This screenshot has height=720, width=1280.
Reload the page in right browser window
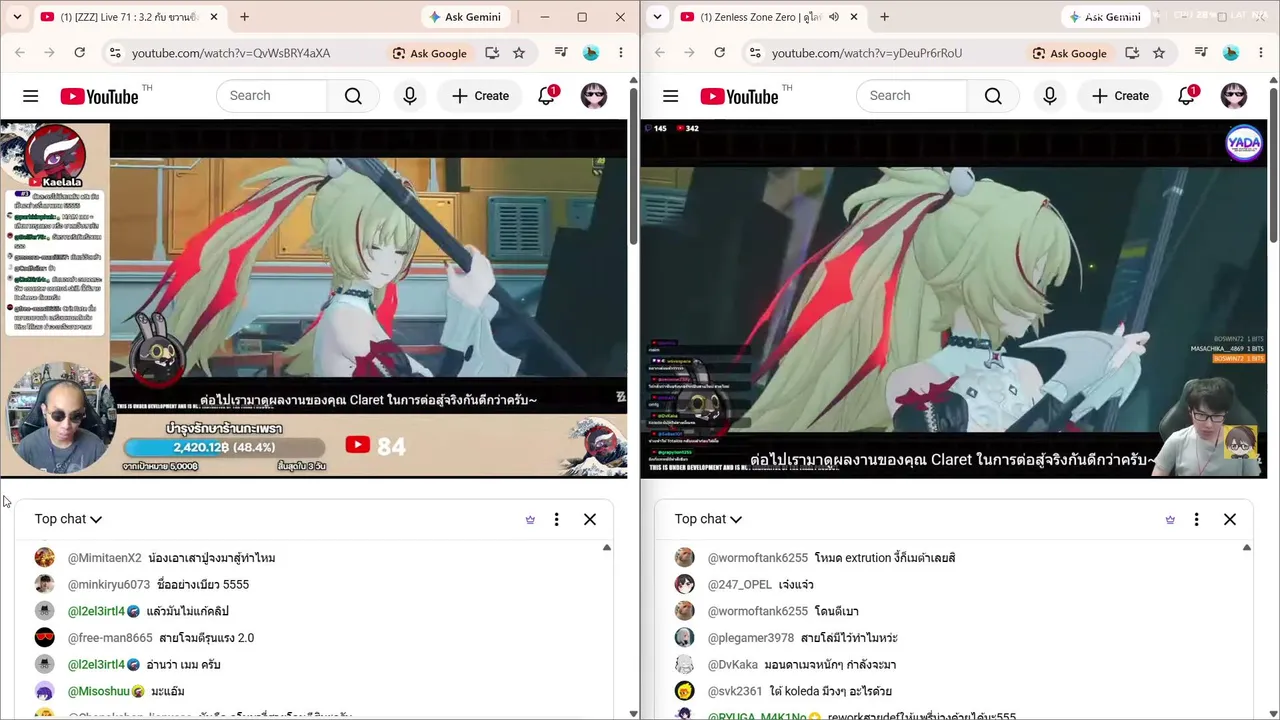coord(720,53)
